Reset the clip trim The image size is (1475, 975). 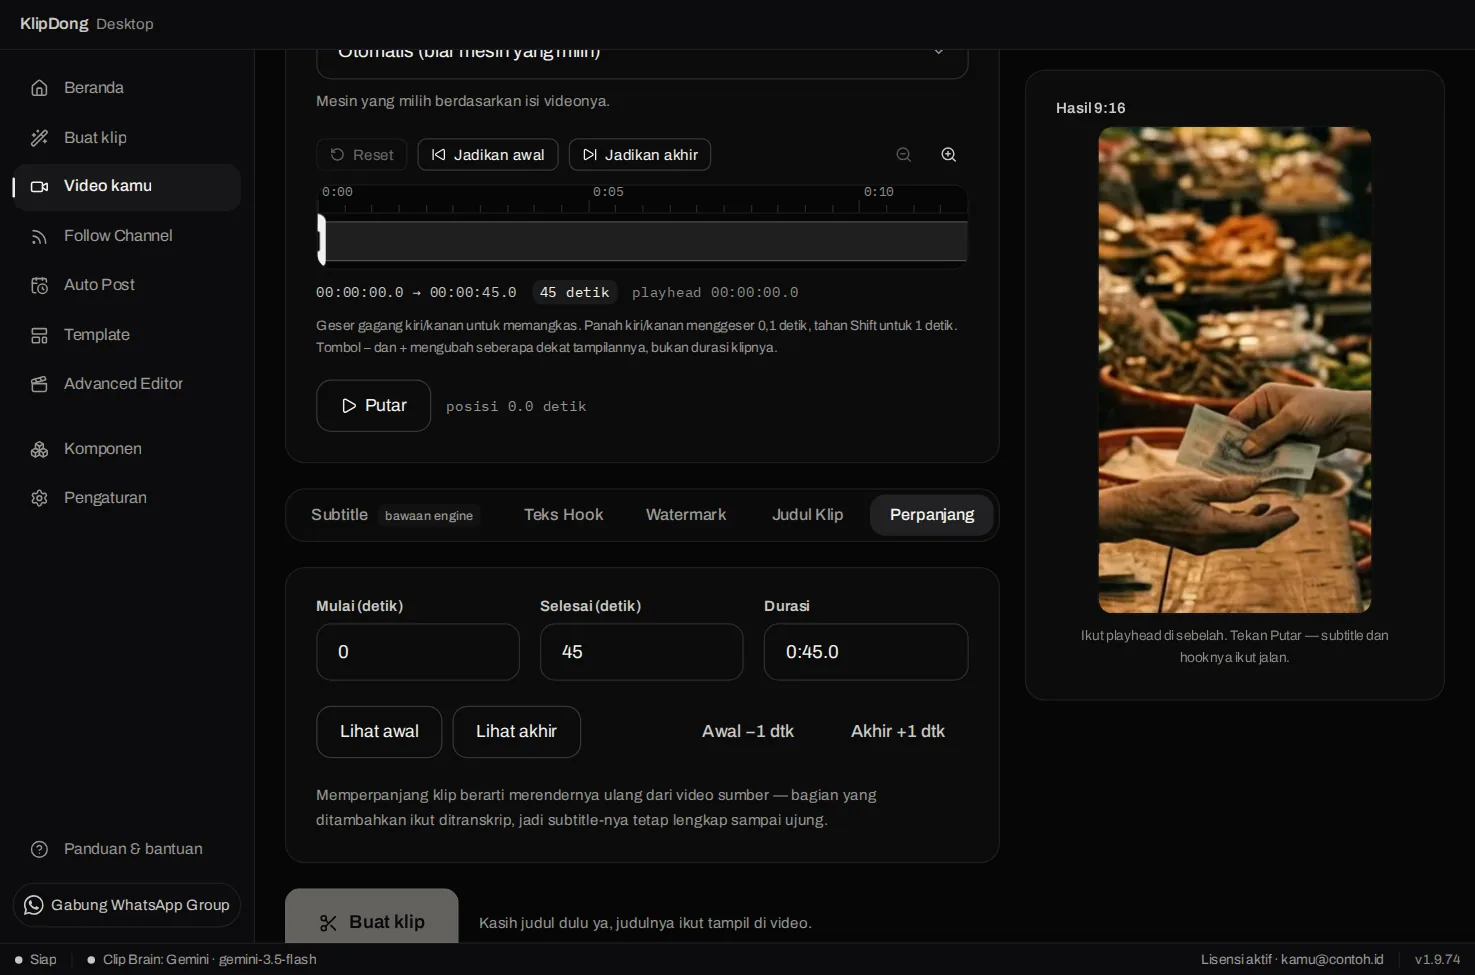(x=362, y=155)
